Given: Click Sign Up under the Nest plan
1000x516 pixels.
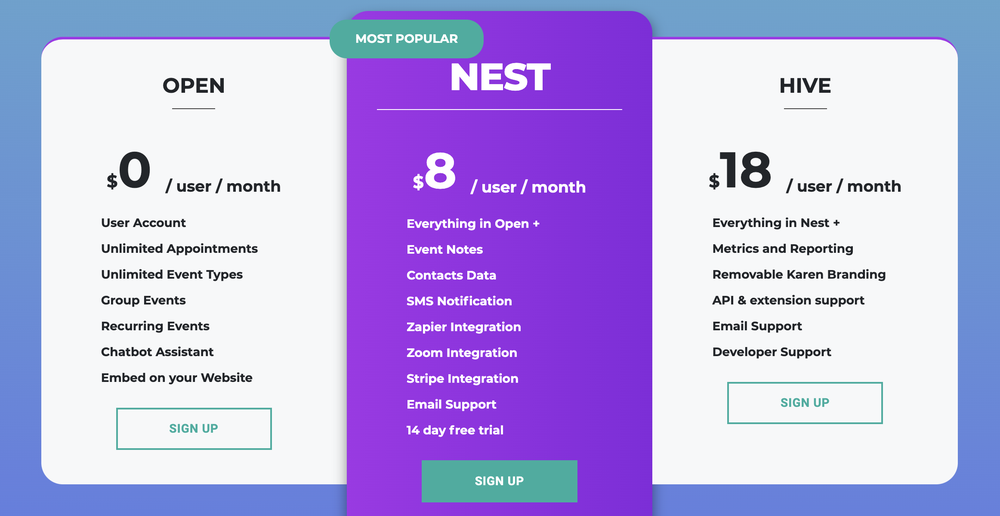Looking at the screenshot, I should pos(499,481).
